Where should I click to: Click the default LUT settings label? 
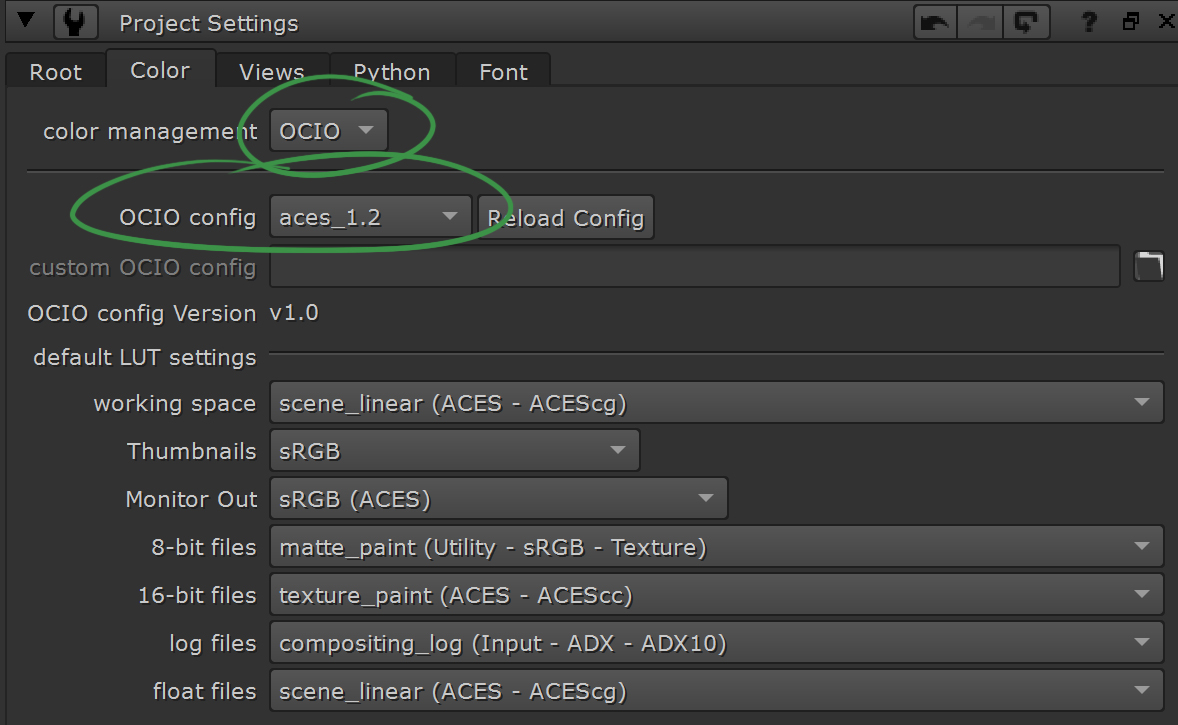click(x=145, y=358)
